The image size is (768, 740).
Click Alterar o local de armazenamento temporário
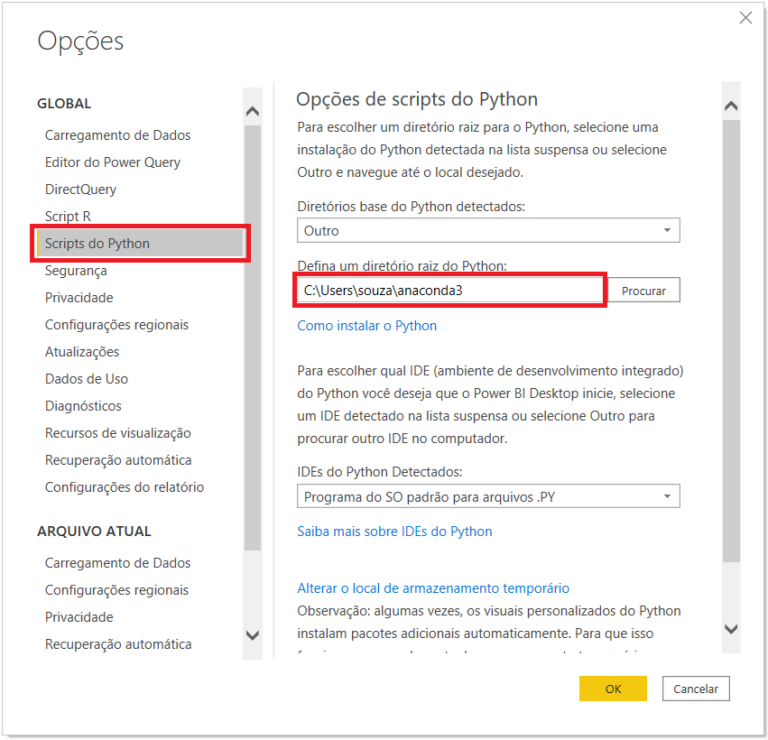[433, 588]
